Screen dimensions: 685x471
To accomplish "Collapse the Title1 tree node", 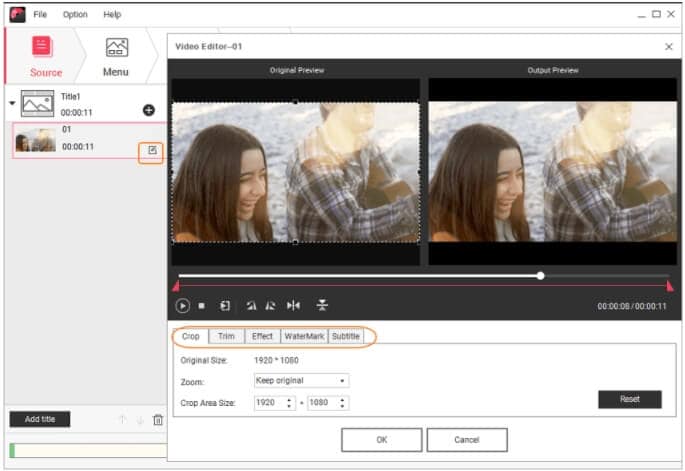I will [x=12, y=104].
